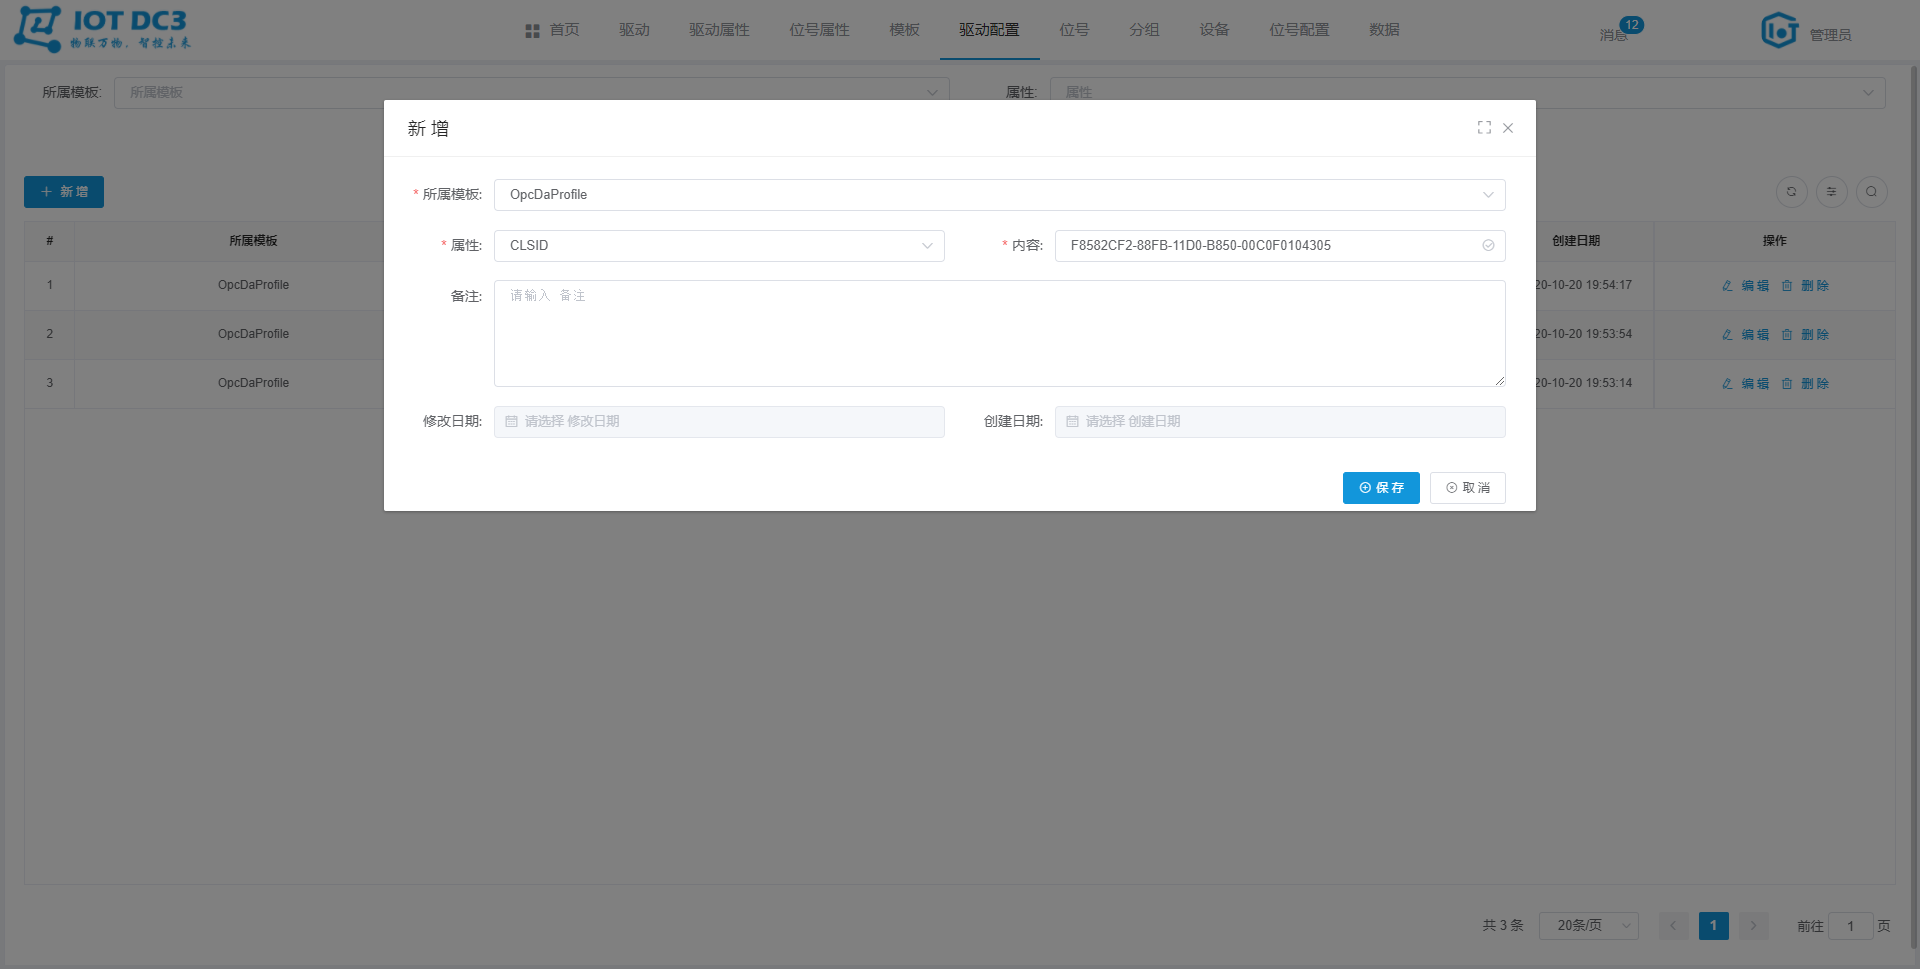Open the 20条/页 page size dropdown
1920x969 pixels.
pos(1588,926)
